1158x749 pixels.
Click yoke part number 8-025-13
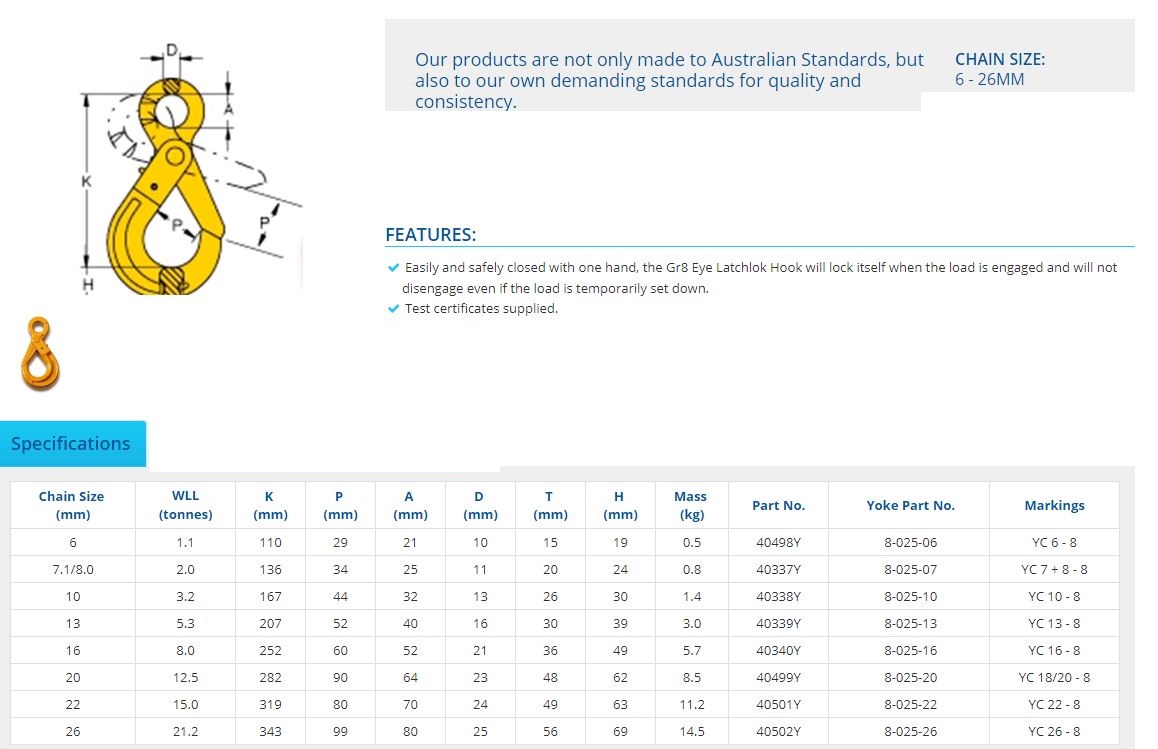[910, 623]
